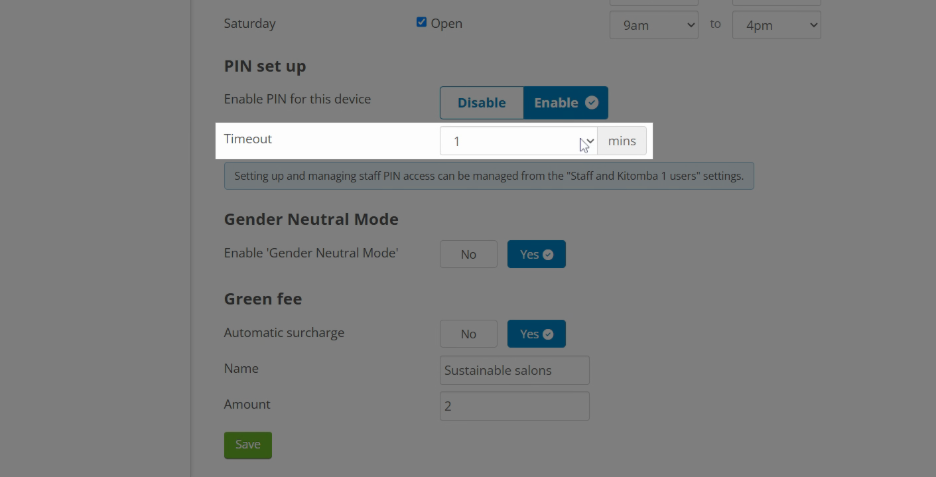Click Disable for PIN on this device
Viewport: 936px width, 477px height.
point(482,103)
